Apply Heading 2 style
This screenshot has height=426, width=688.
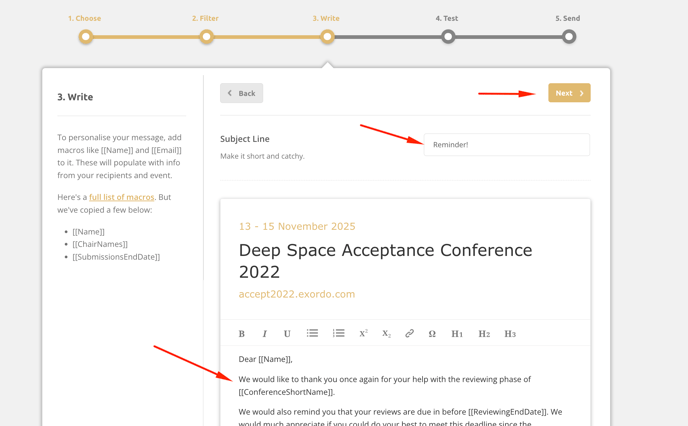(x=484, y=334)
